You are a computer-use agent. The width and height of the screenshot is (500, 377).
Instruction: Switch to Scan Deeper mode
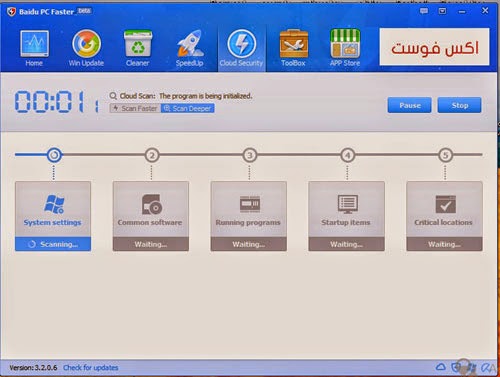188,108
